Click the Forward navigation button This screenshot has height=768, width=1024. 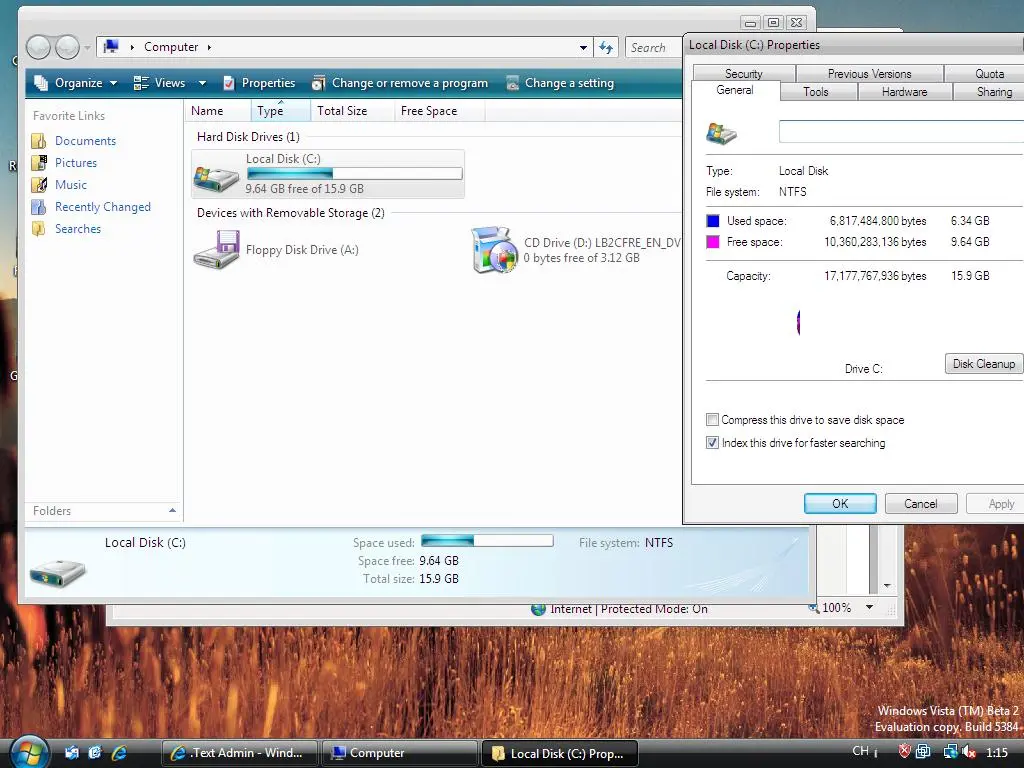[x=67, y=47]
